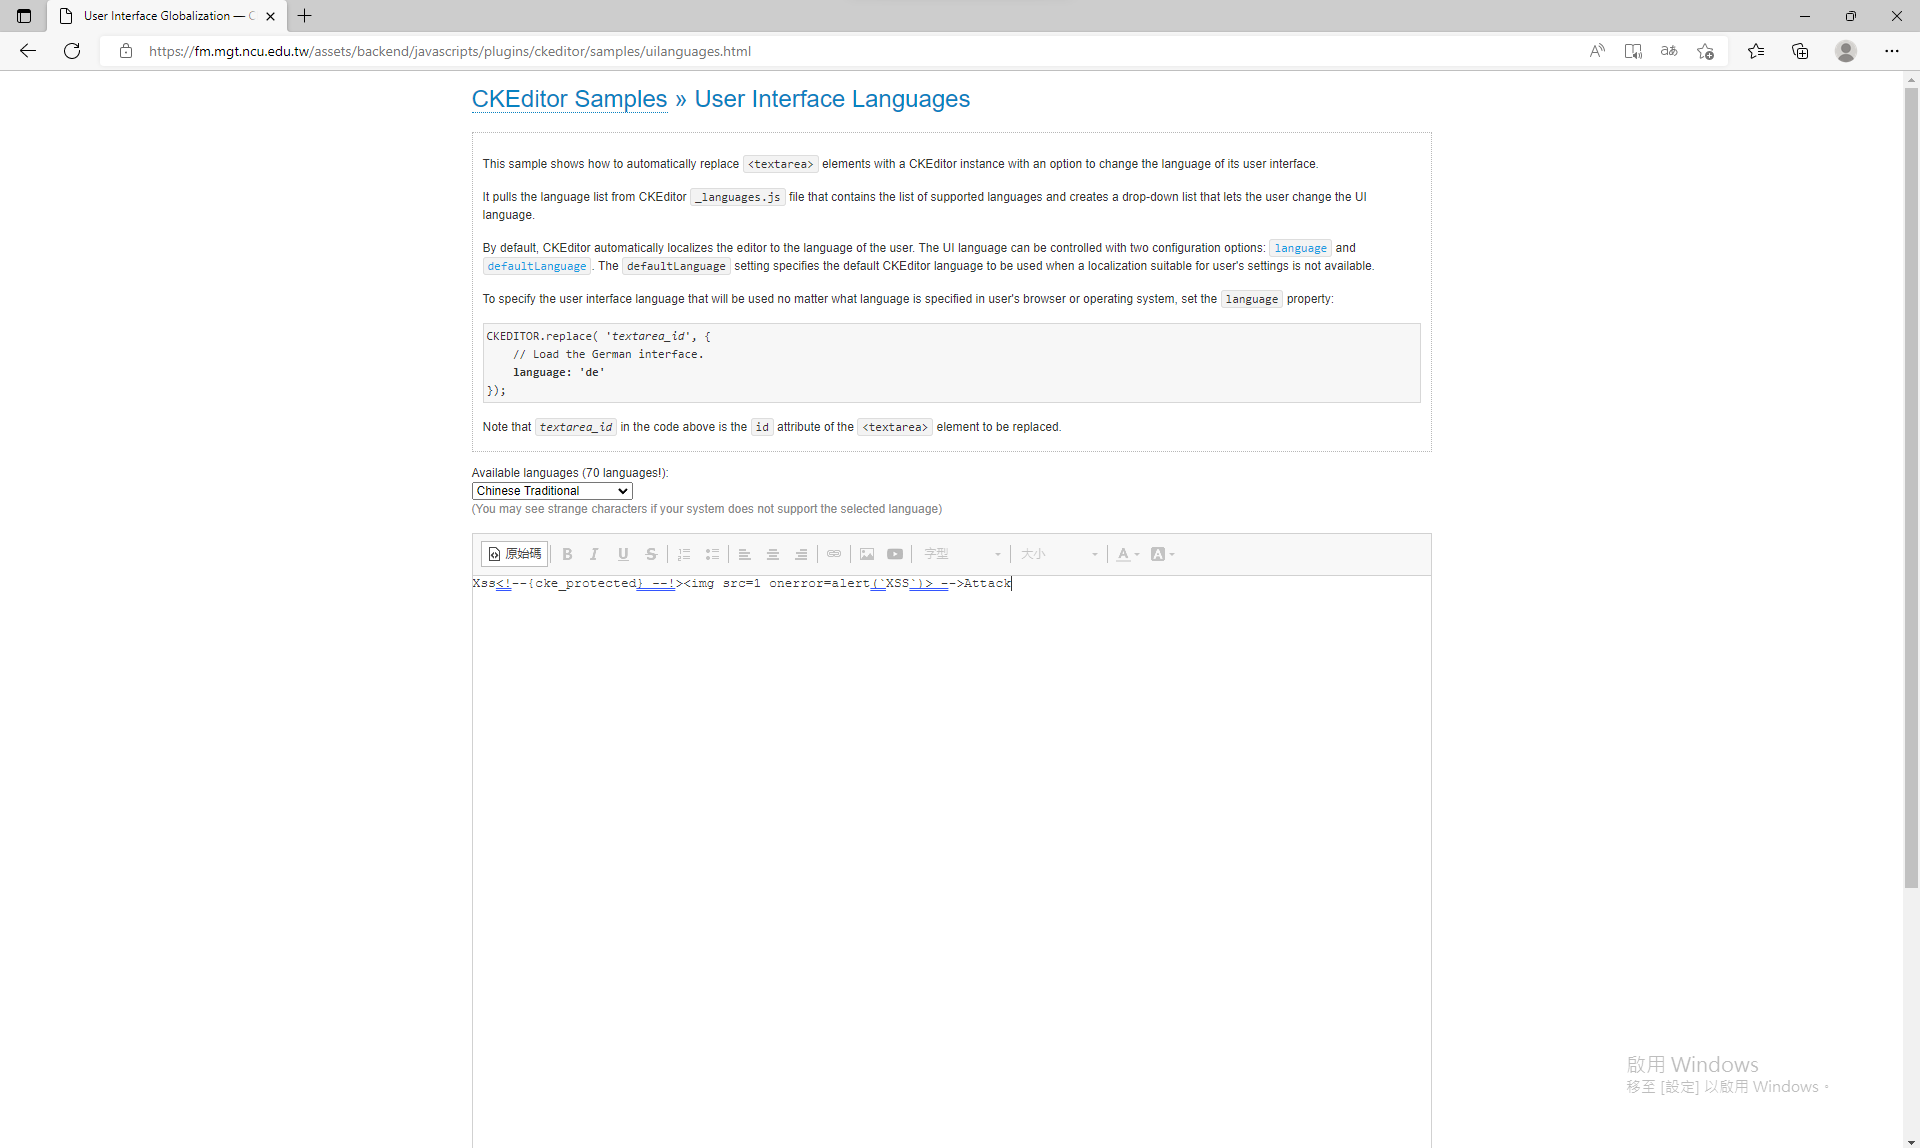Insert a numbered list
This screenshot has height=1148, width=1920.
[684, 554]
